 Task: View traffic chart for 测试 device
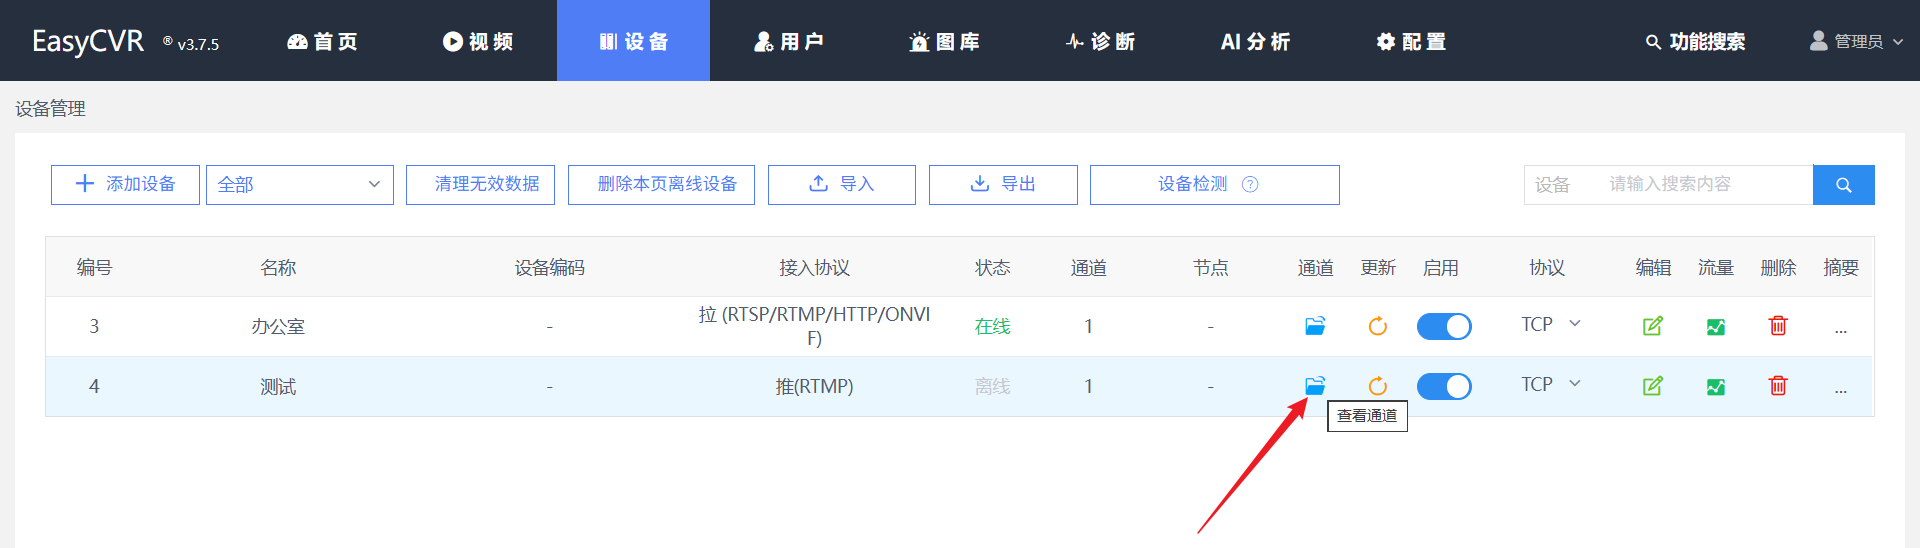pyautogui.click(x=1716, y=386)
